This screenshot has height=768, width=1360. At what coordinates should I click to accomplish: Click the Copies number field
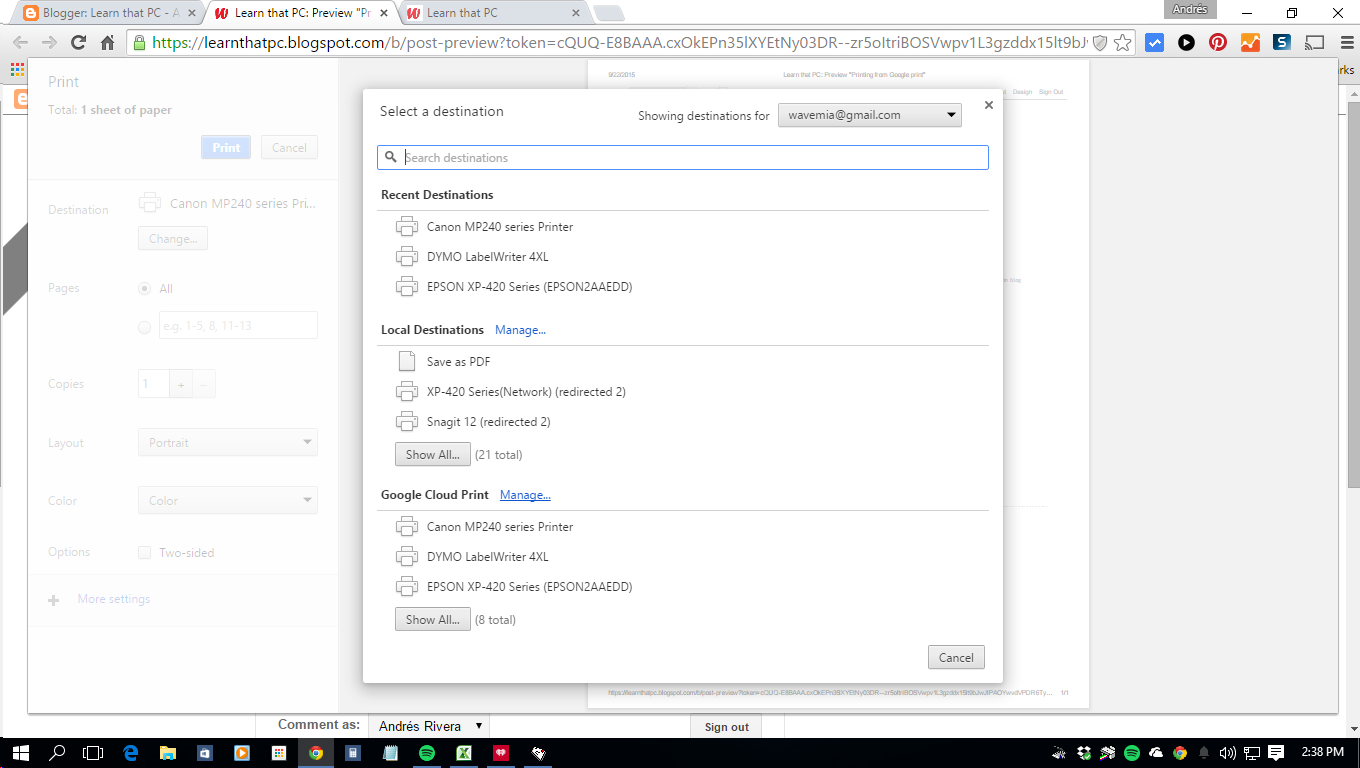[x=153, y=384]
